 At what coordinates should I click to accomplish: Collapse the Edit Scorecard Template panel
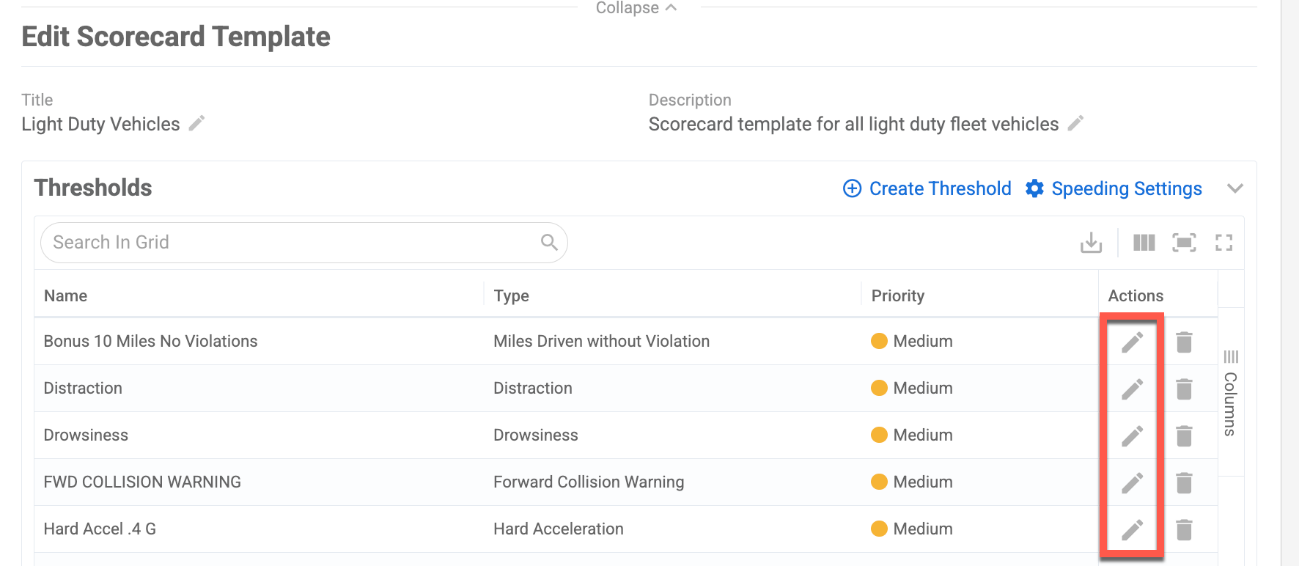(x=637, y=8)
